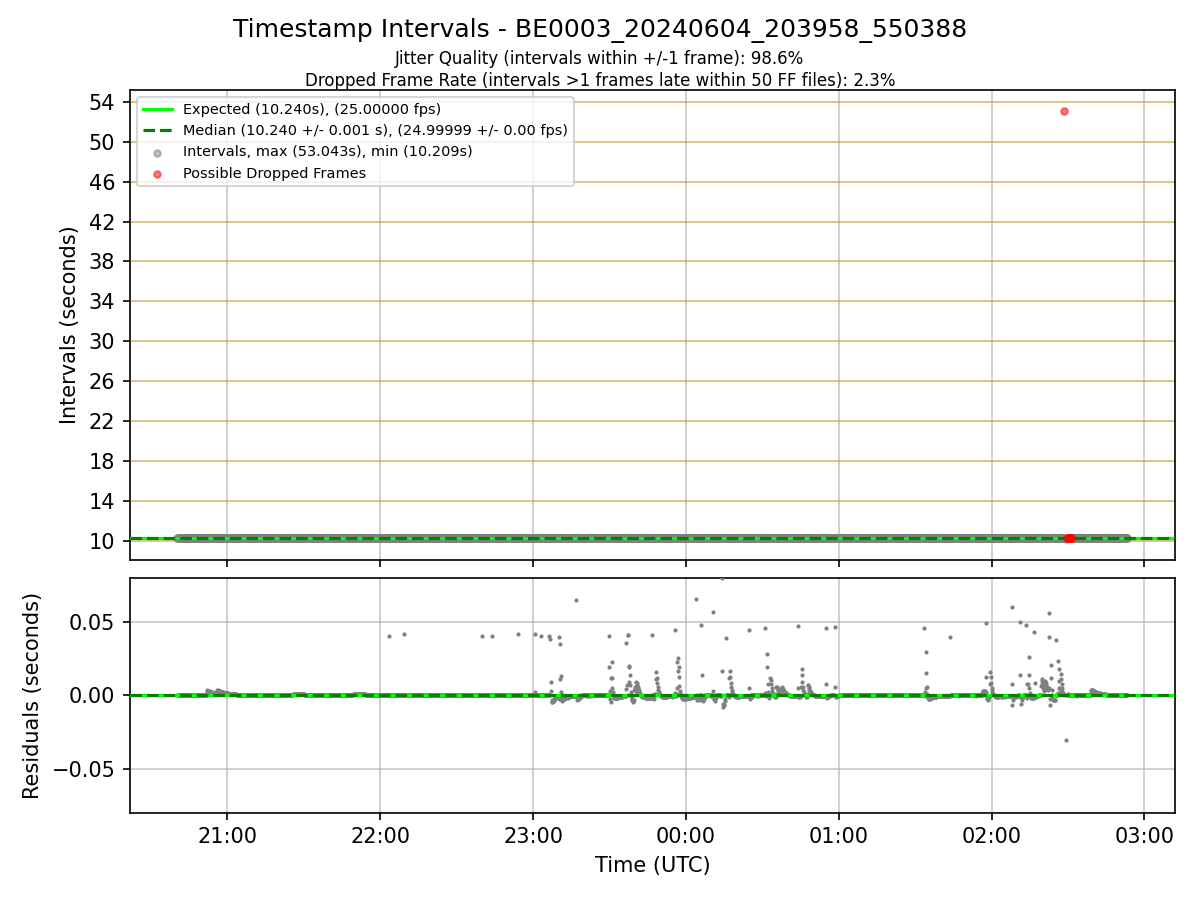Click the 14 y-axis tick label
The height and width of the screenshot is (900, 1200).
click(x=103, y=501)
